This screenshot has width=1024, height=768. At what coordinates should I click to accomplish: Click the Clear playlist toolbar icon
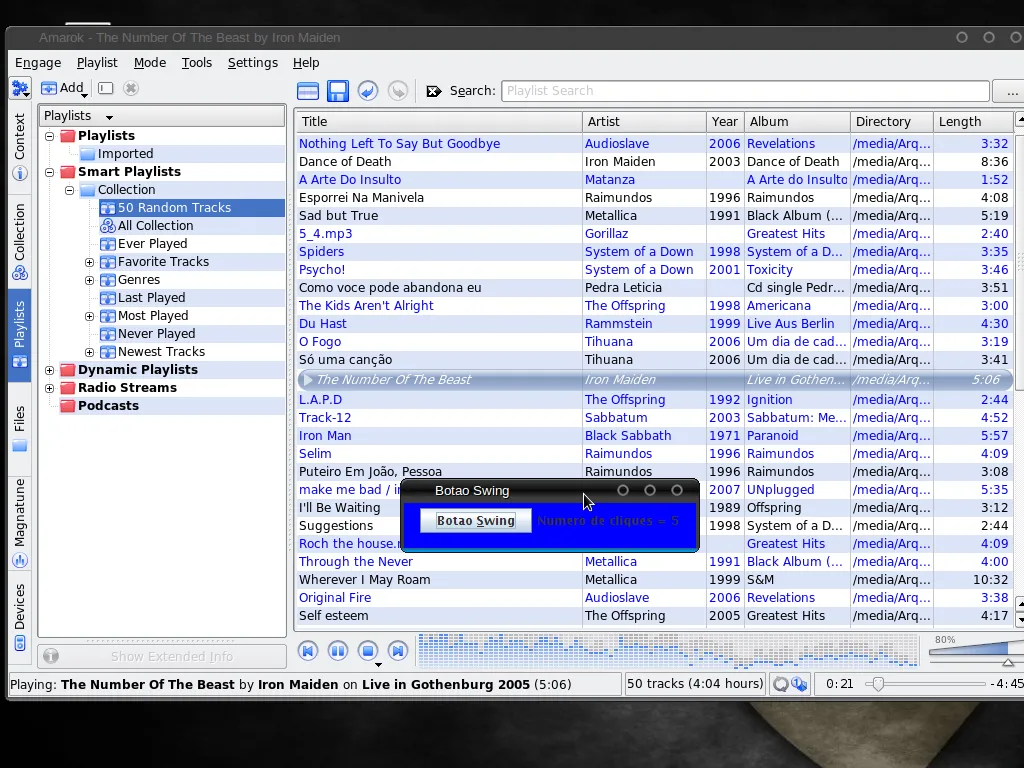308,91
